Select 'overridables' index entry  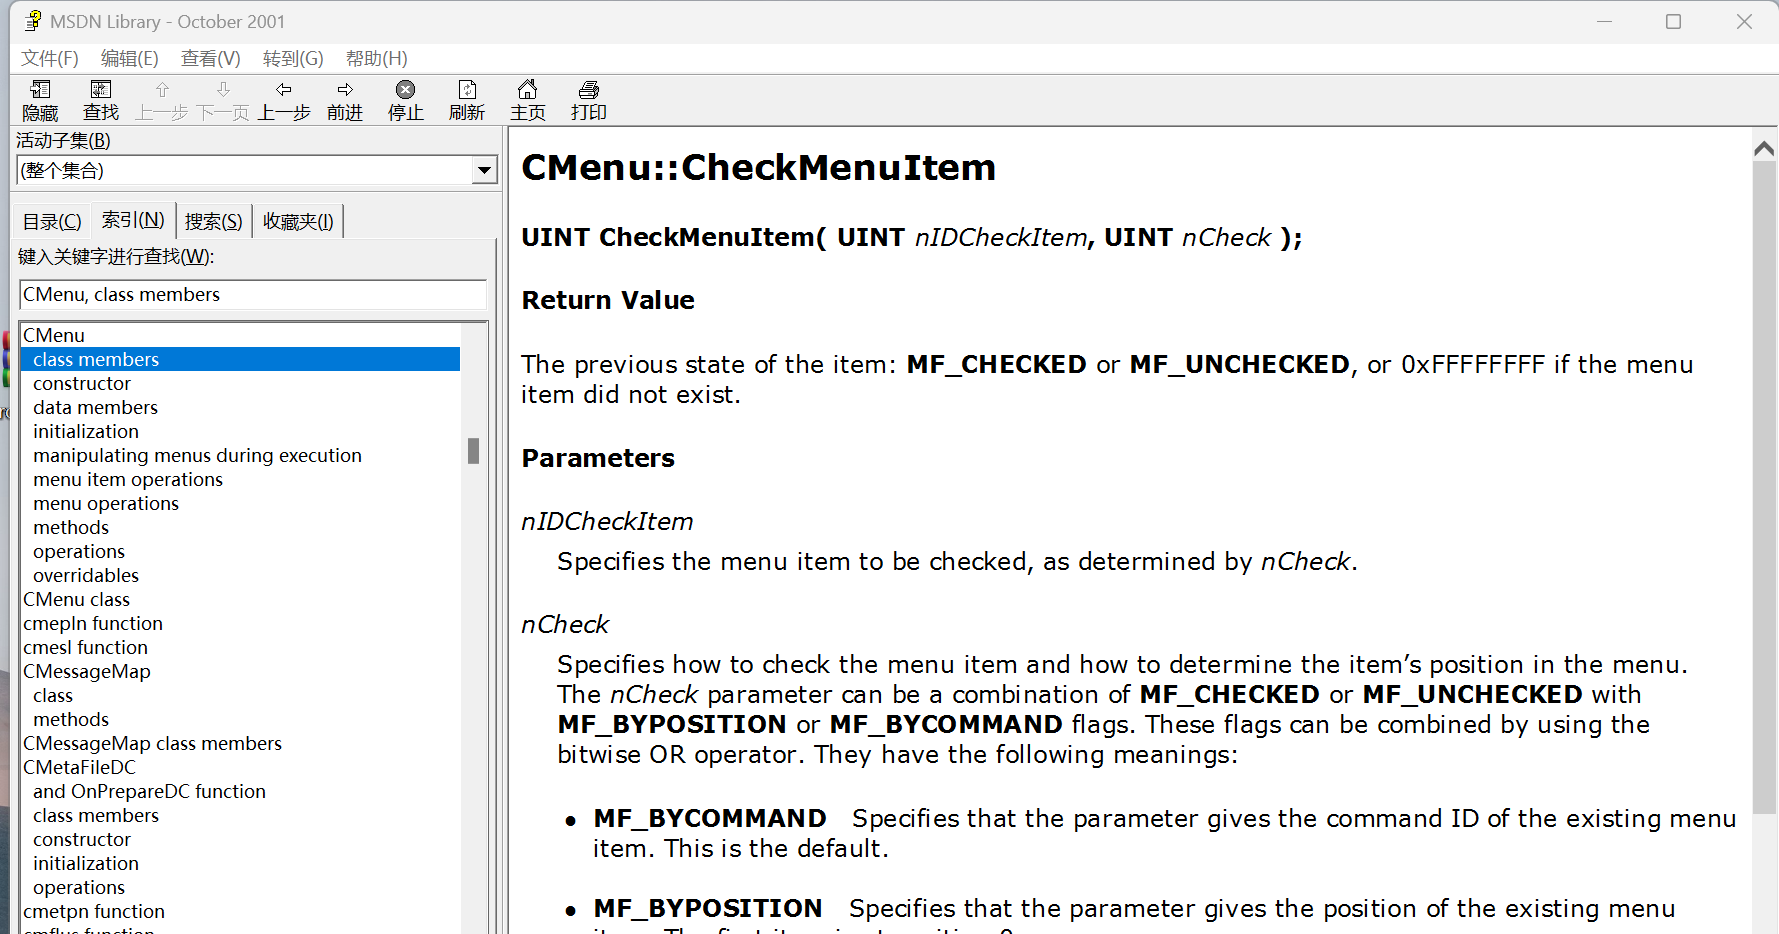(86, 575)
